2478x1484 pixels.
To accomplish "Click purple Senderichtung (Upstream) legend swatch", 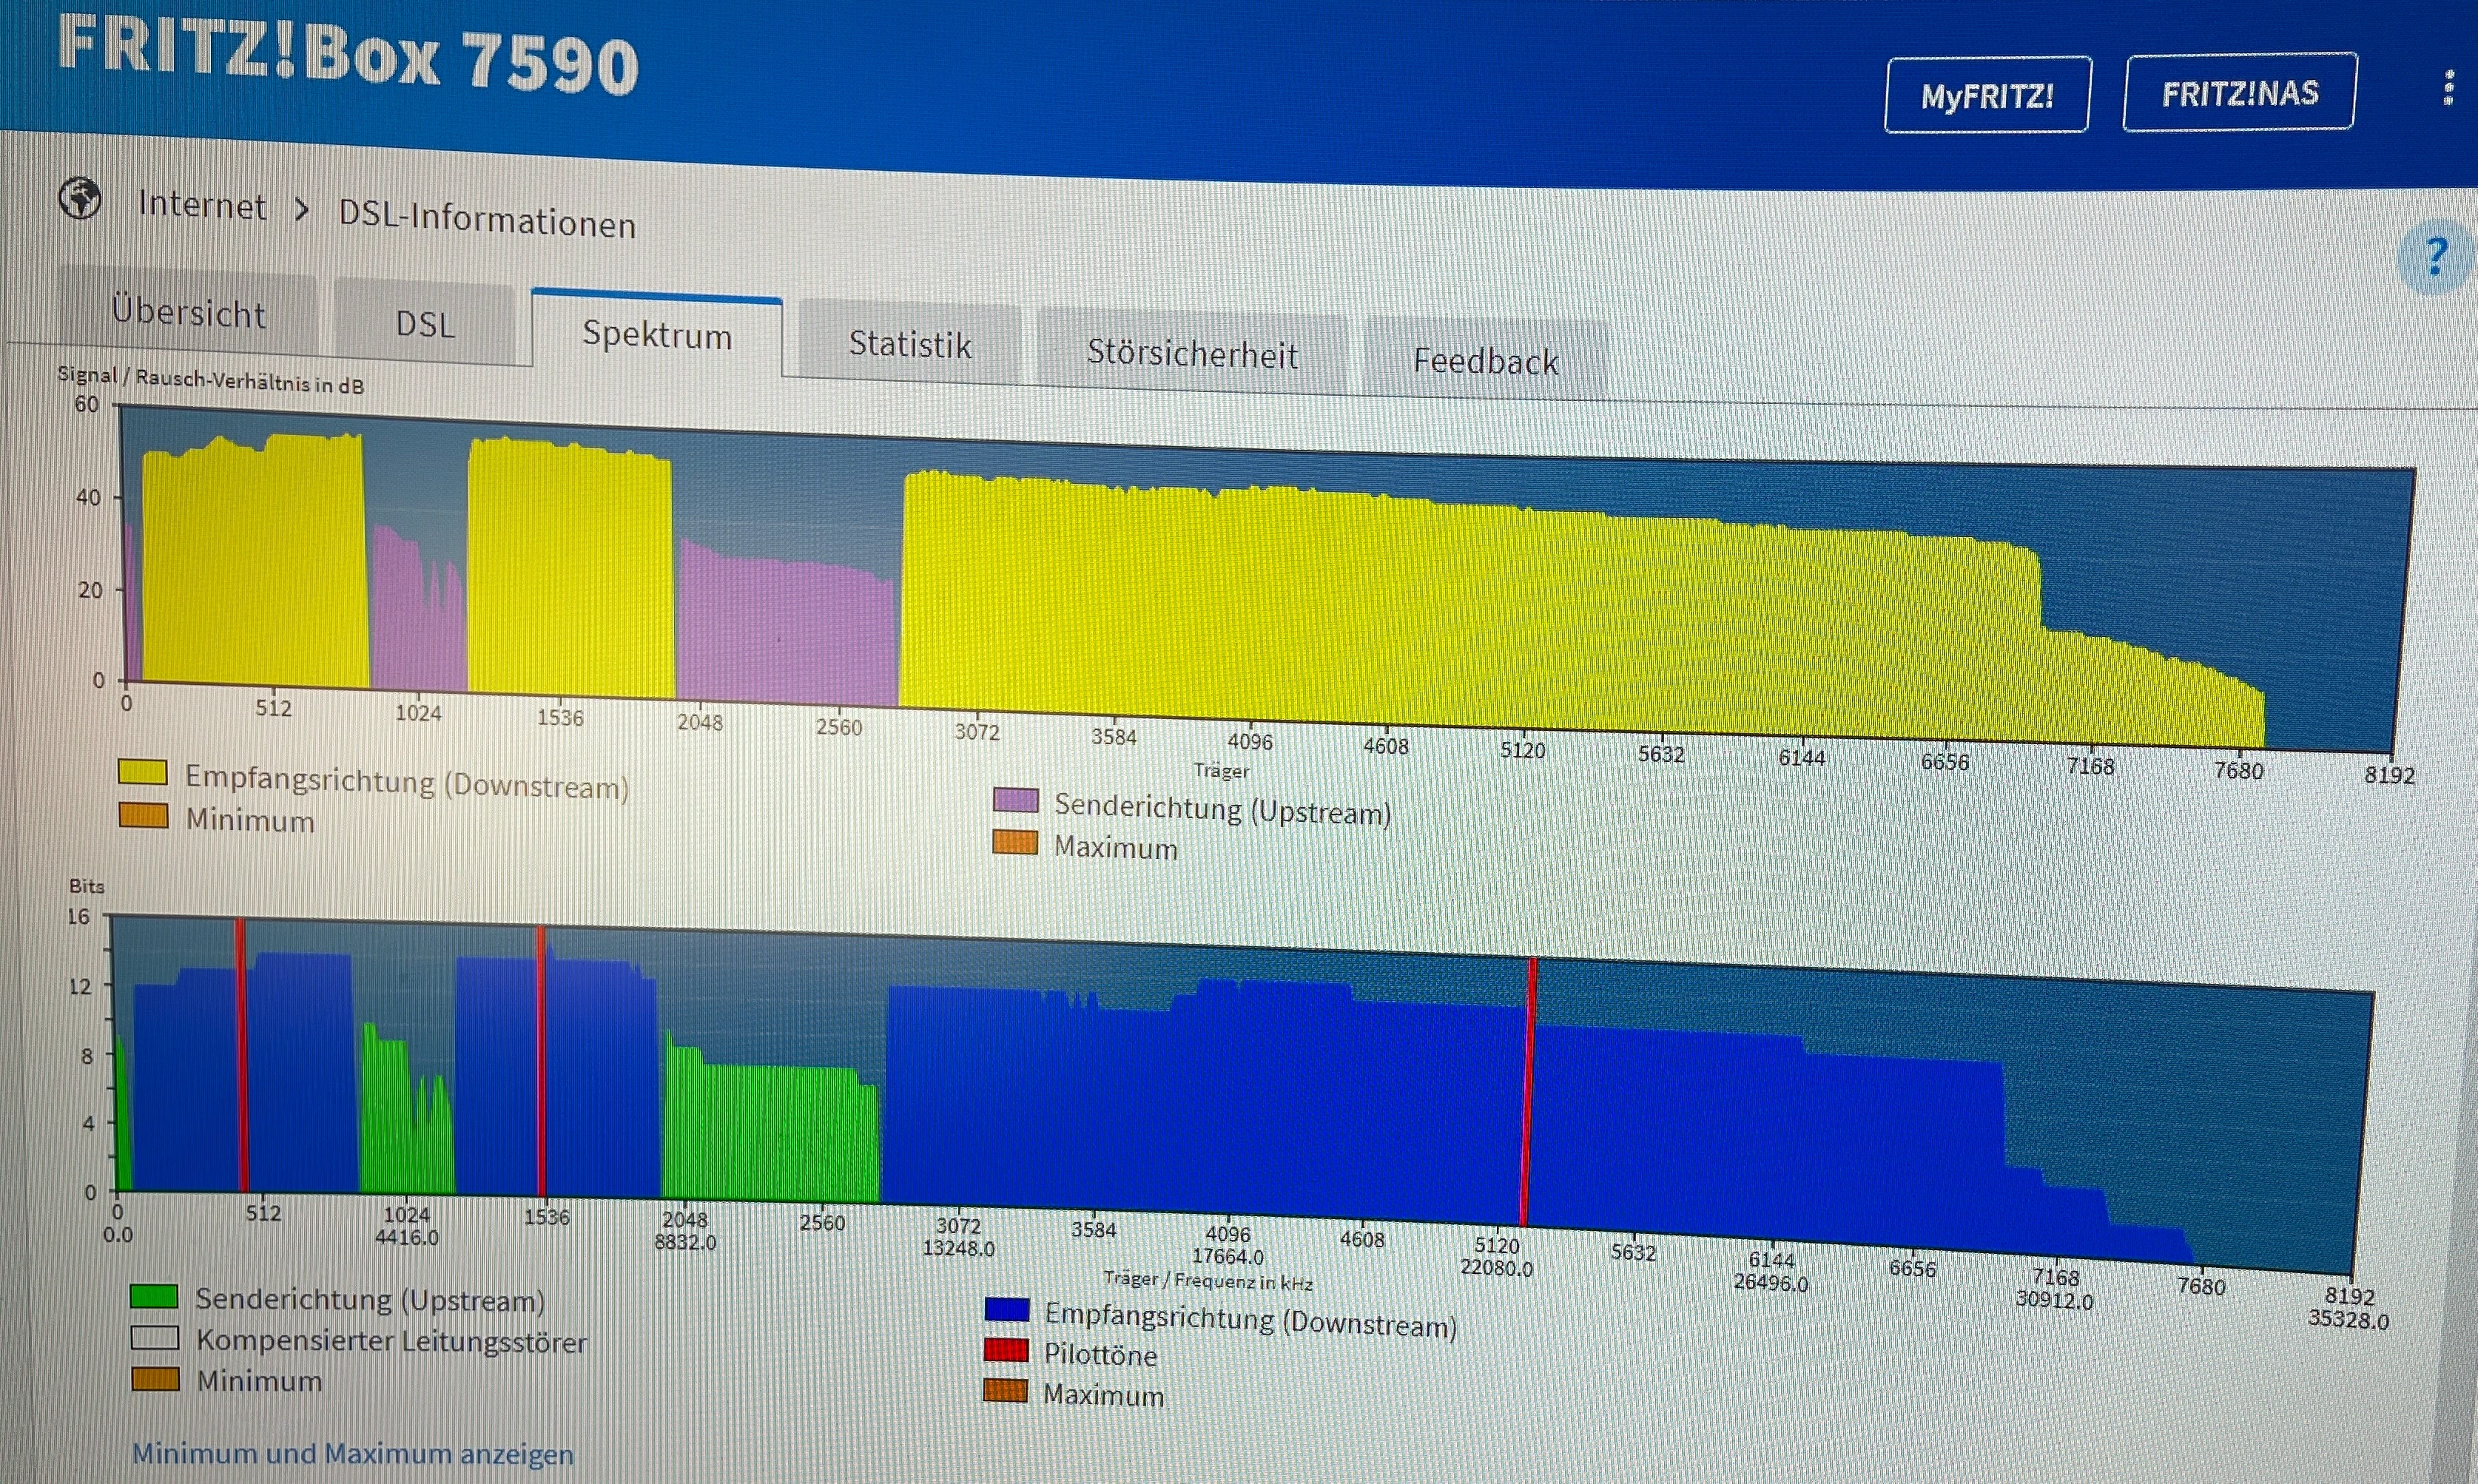I will [x=1015, y=800].
